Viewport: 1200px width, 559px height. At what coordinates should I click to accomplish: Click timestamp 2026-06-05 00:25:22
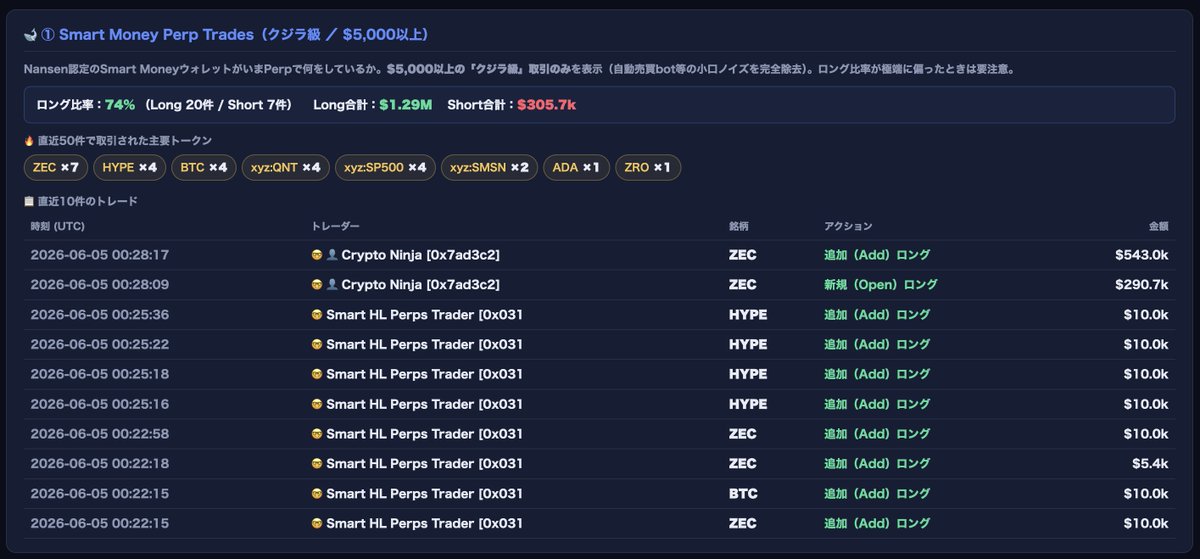coord(99,345)
